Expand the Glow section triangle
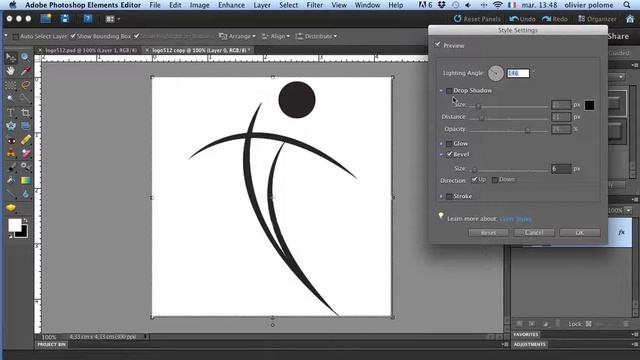The image size is (640, 360). (x=441, y=144)
